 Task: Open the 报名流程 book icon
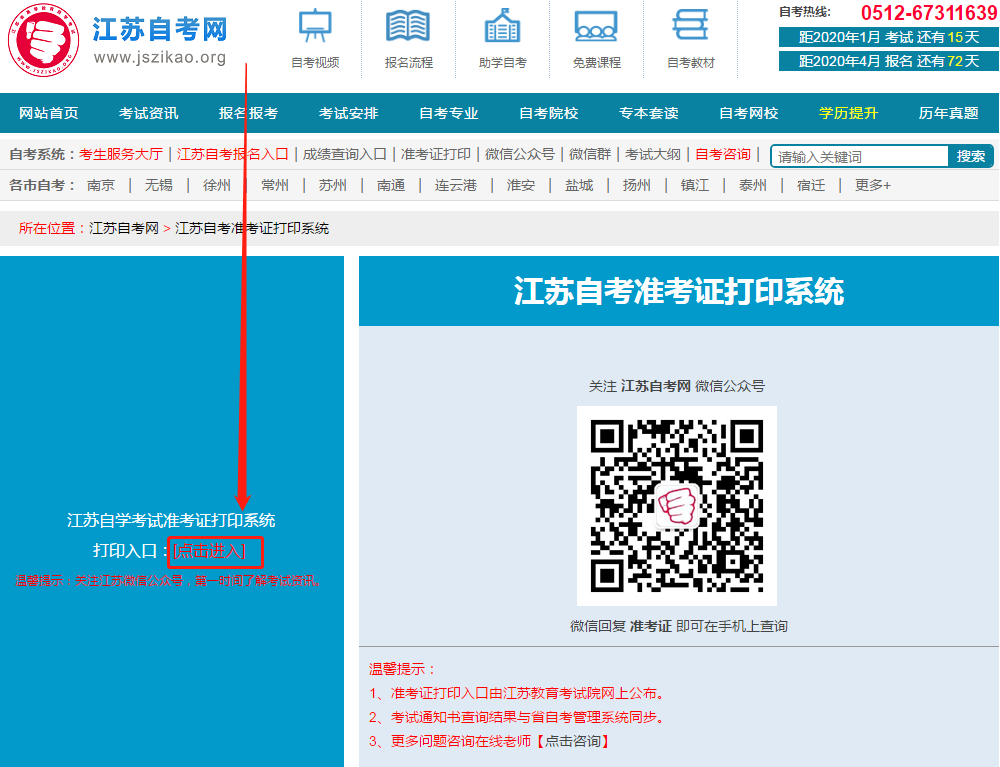coord(408,27)
